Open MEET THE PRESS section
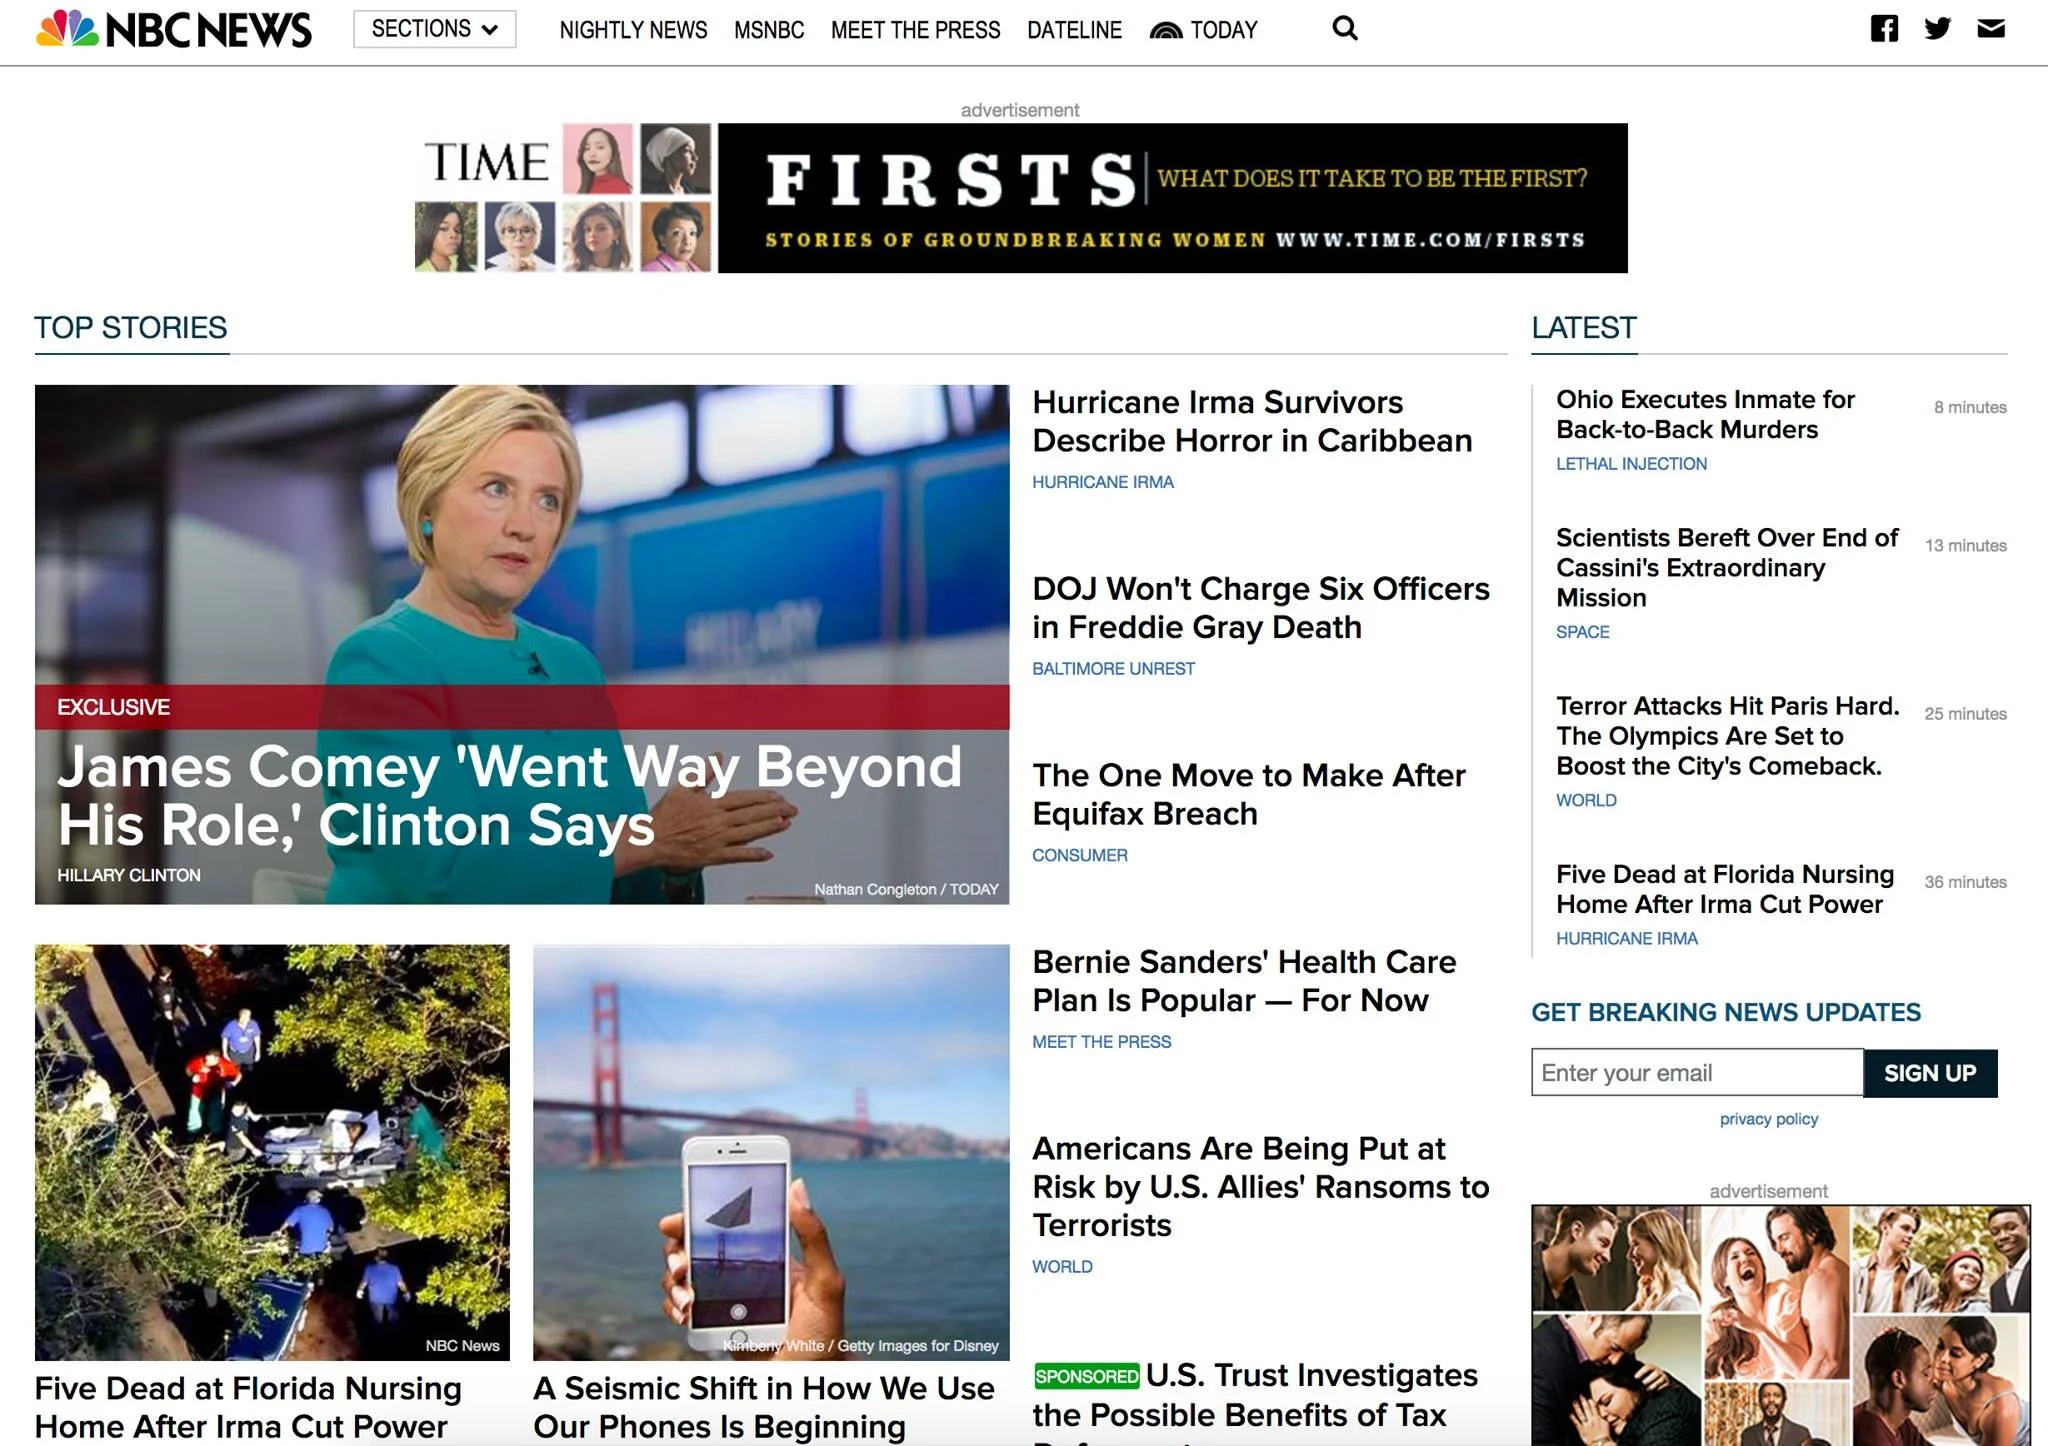The height and width of the screenshot is (1446, 2048). 914,30
